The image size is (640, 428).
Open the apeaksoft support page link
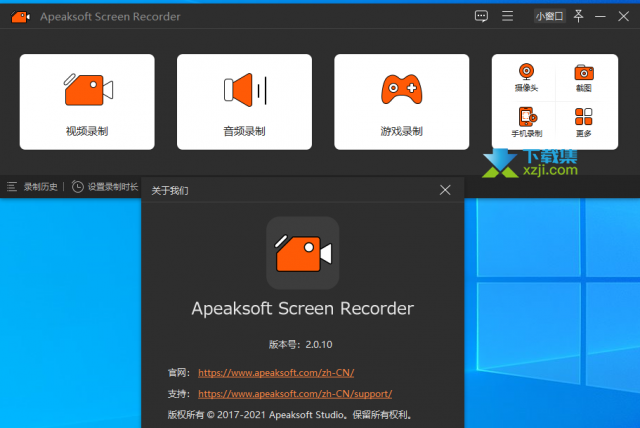295,394
